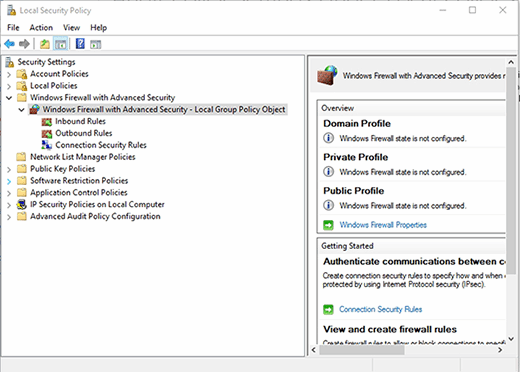This screenshot has width=520, height=372.
Task: Select Software Restriction Policies label
Action: click(79, 181)
